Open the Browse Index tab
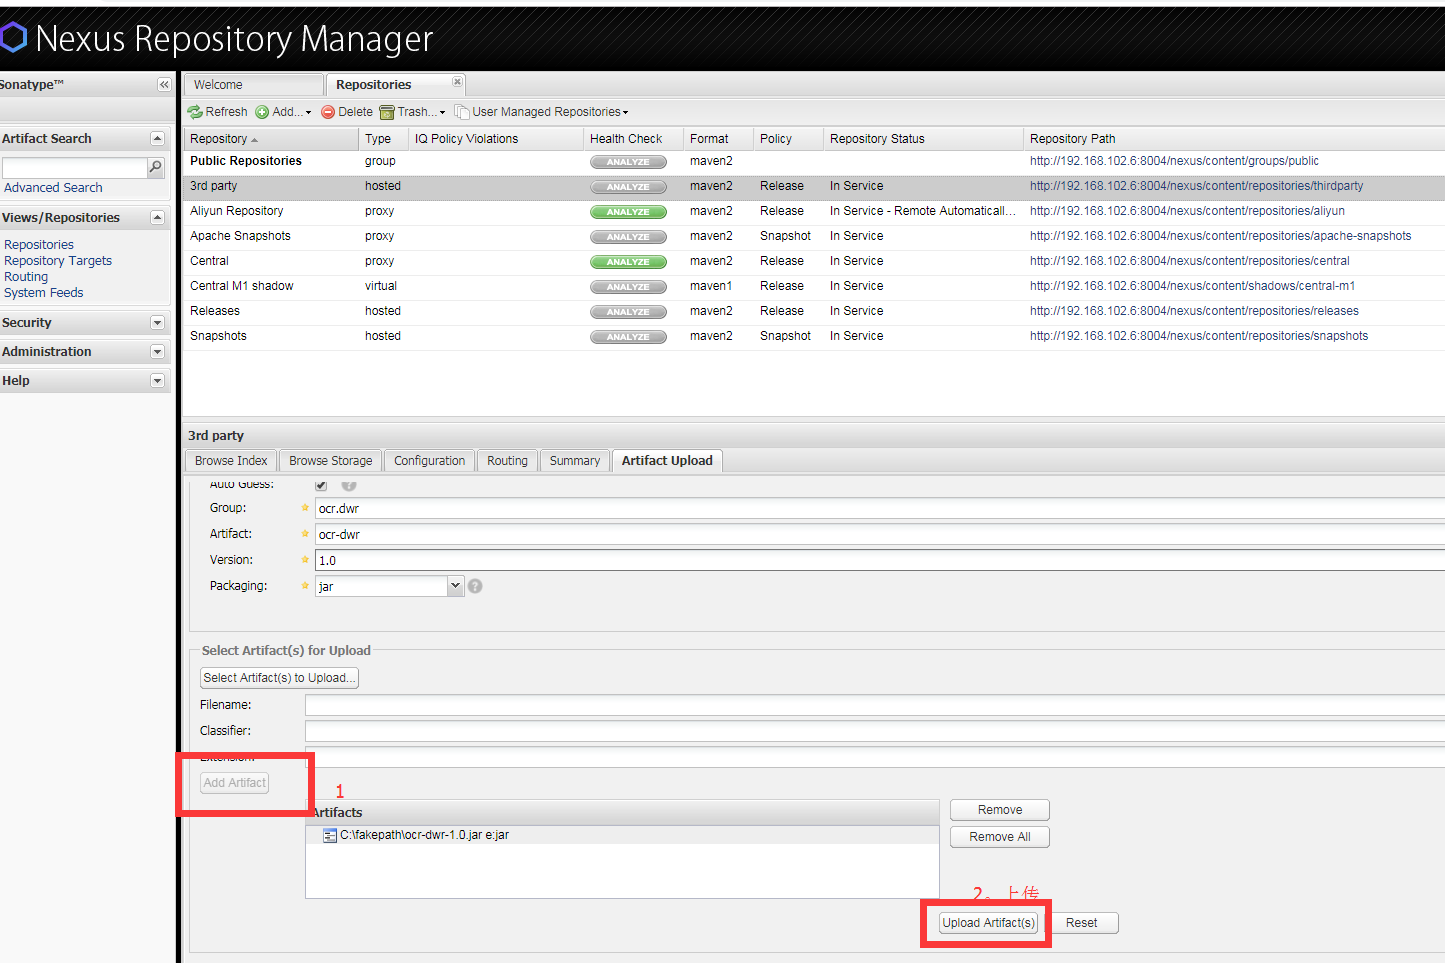 tap(231, 461)
